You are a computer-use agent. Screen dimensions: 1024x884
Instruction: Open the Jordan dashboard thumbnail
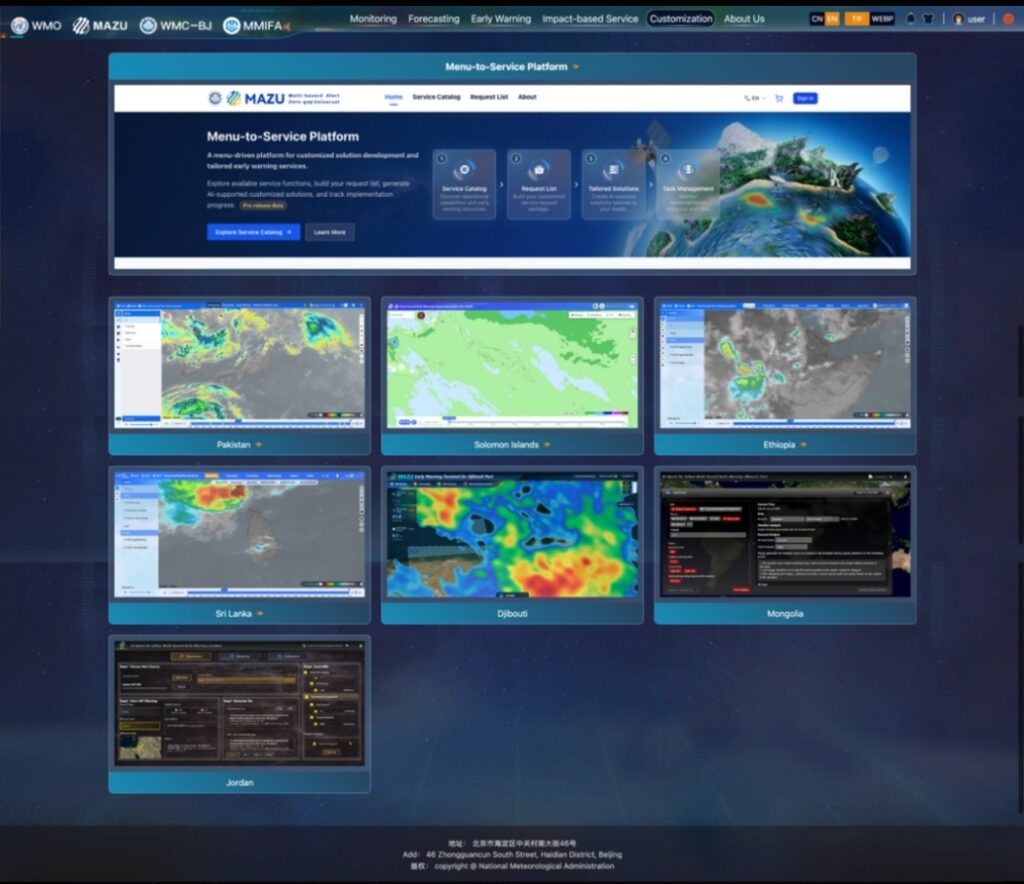point(240,702)
